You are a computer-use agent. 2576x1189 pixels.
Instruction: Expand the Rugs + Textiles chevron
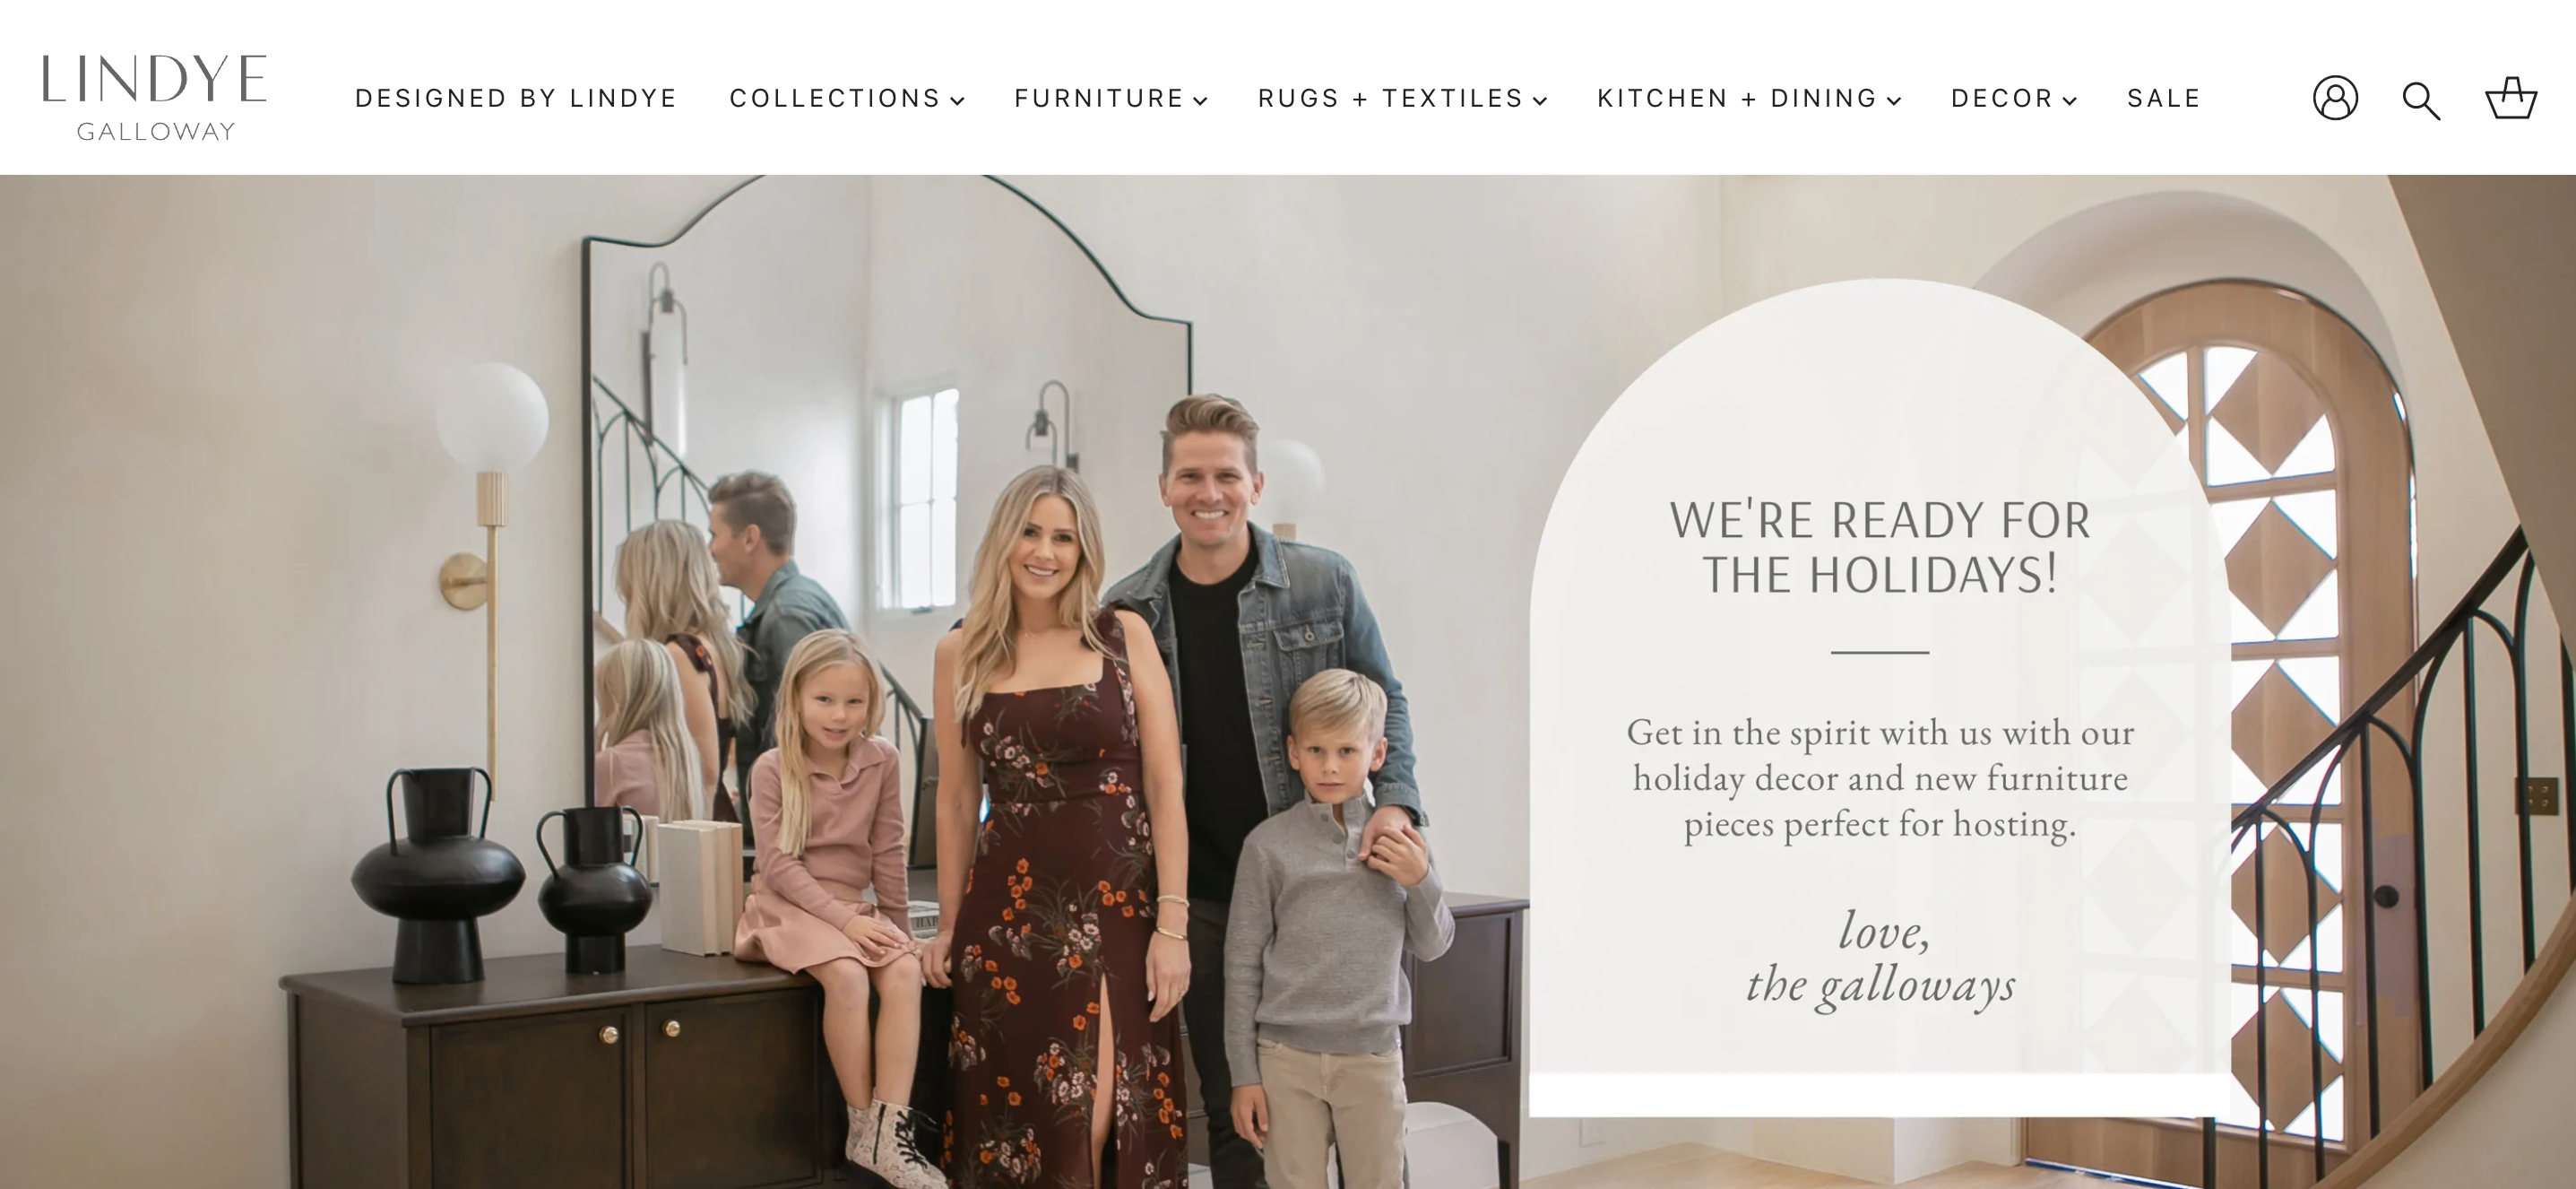(x=1540, y=101)
